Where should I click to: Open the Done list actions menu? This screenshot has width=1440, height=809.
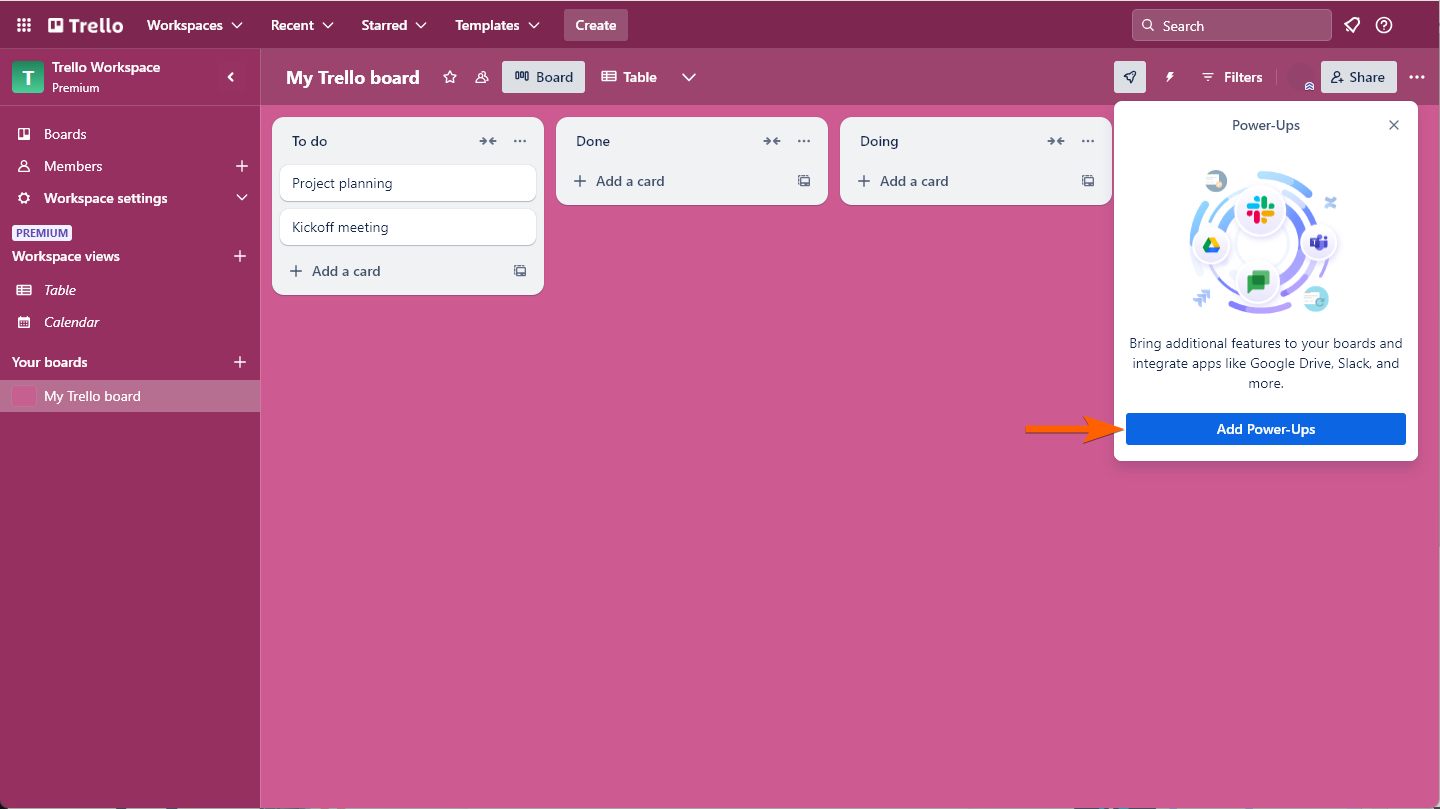tap(804, 141)
